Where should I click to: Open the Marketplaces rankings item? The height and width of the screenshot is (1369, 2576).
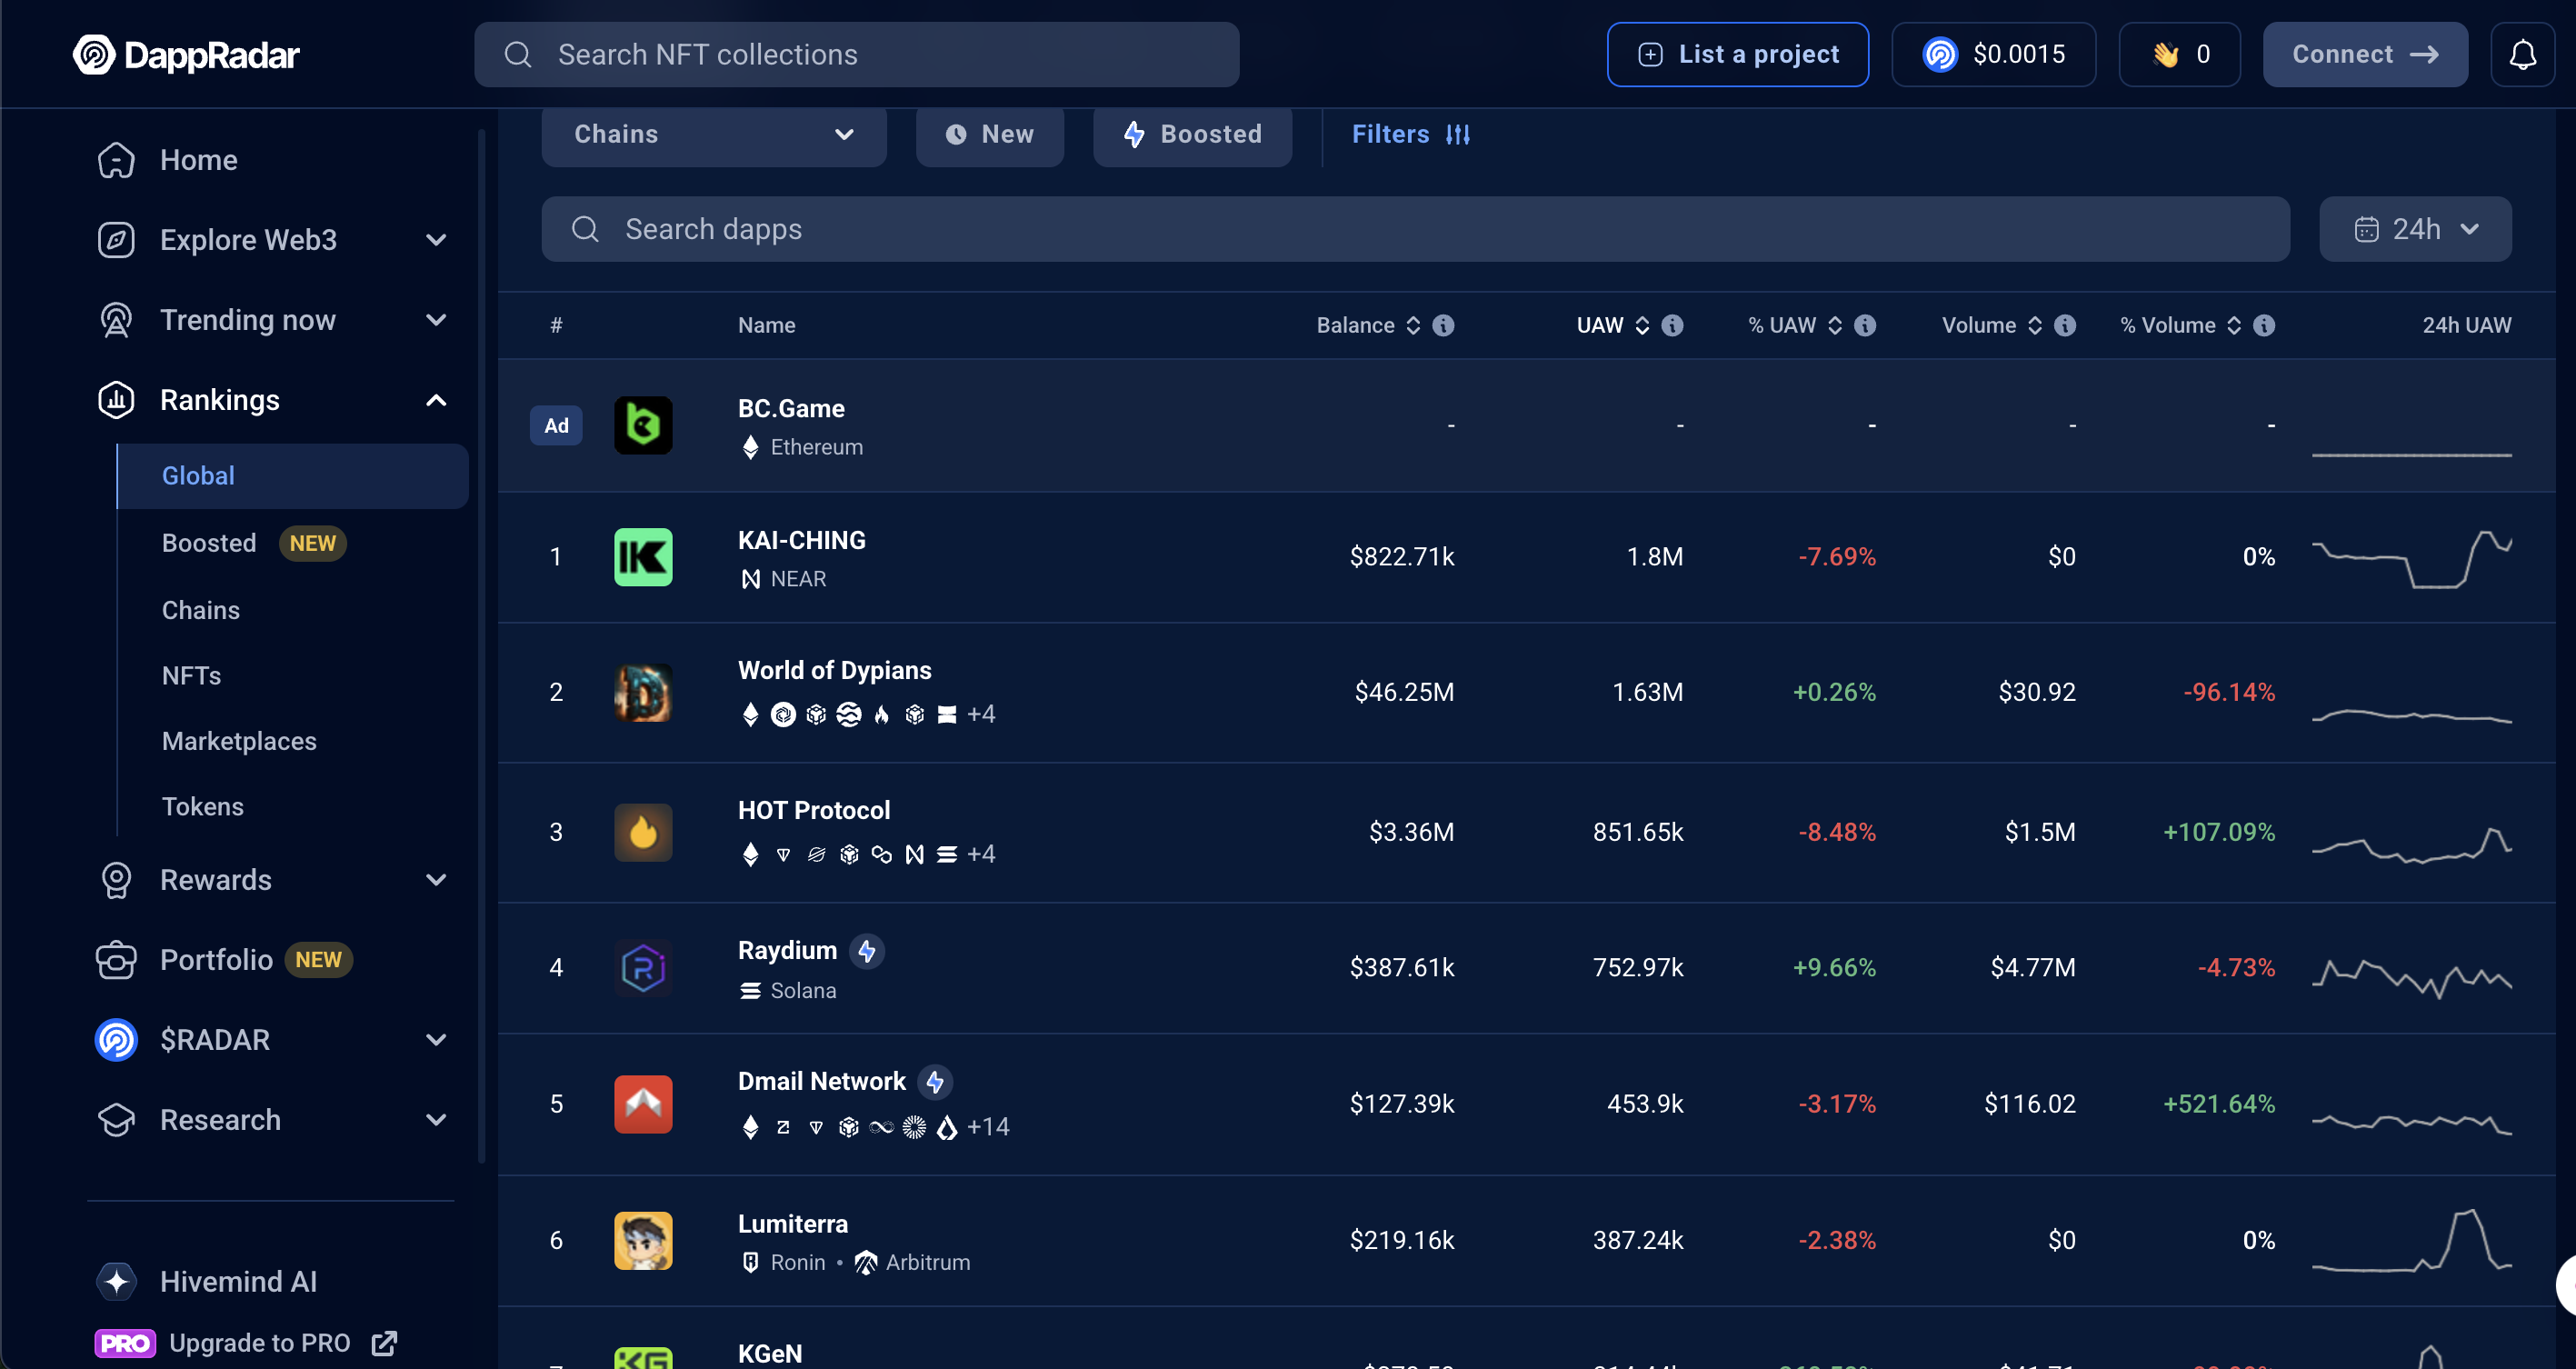tap(239, 741)
